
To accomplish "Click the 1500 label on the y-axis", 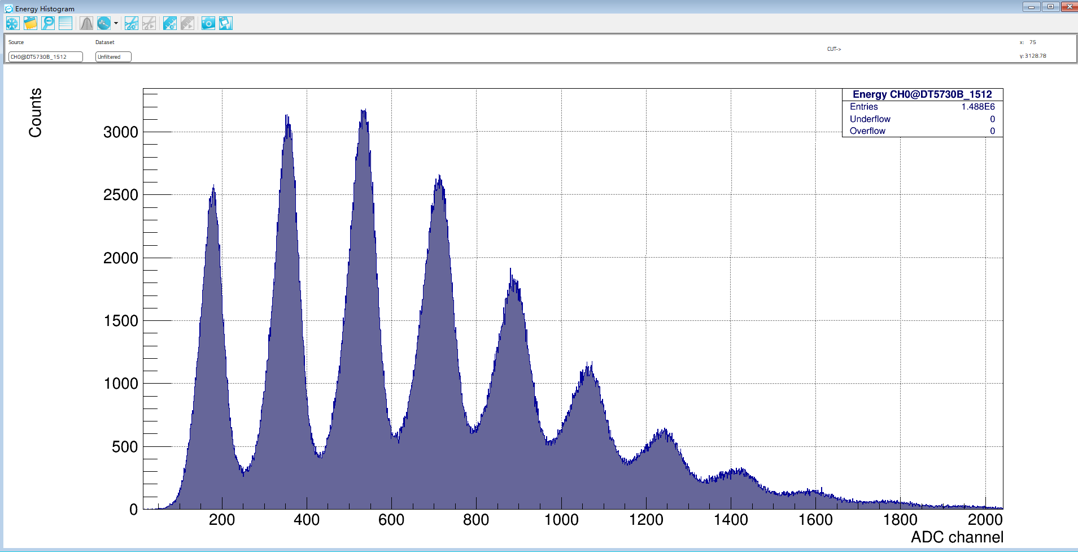I will click(x=119, y=321).
